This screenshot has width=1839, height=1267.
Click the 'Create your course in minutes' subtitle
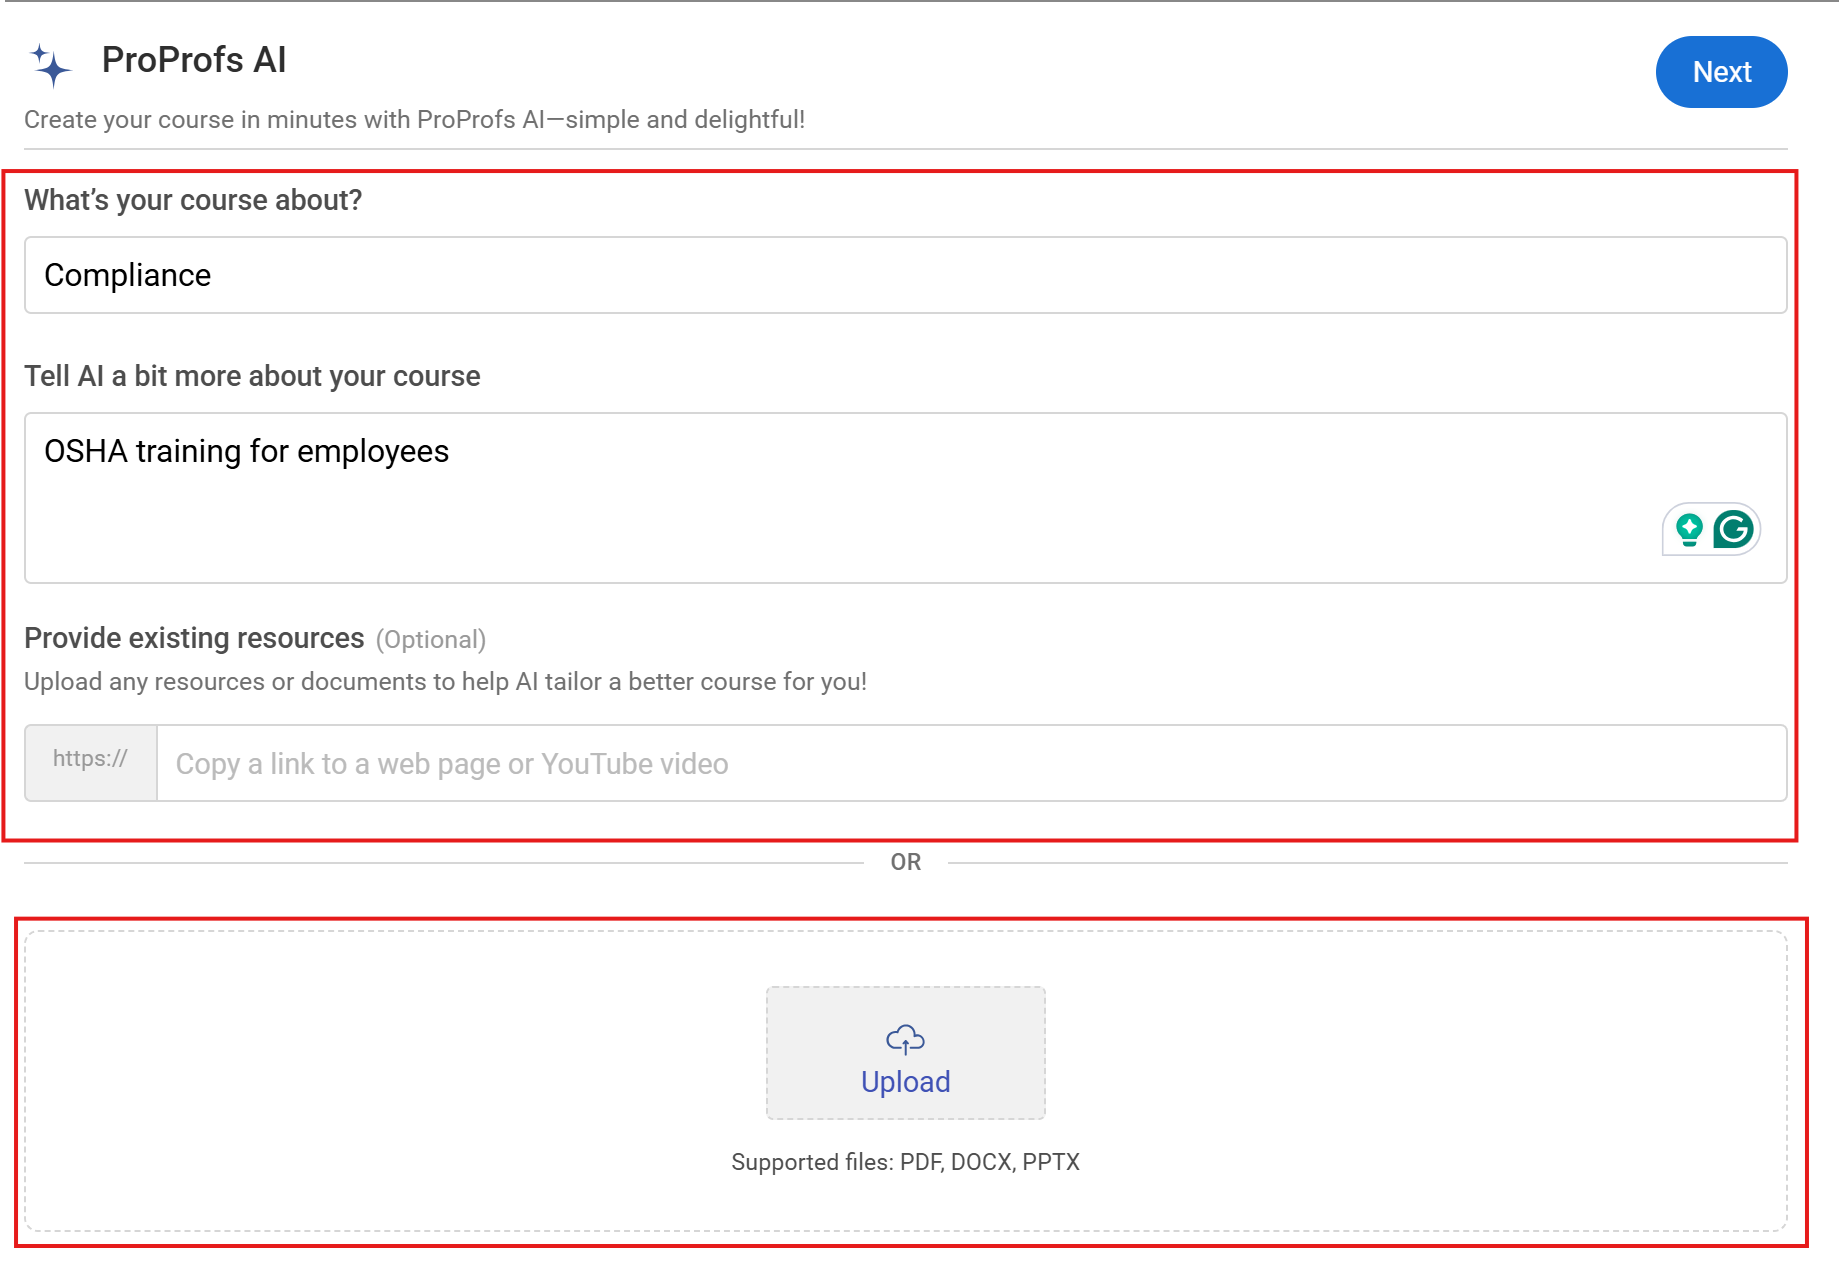[x=414, y=120]
